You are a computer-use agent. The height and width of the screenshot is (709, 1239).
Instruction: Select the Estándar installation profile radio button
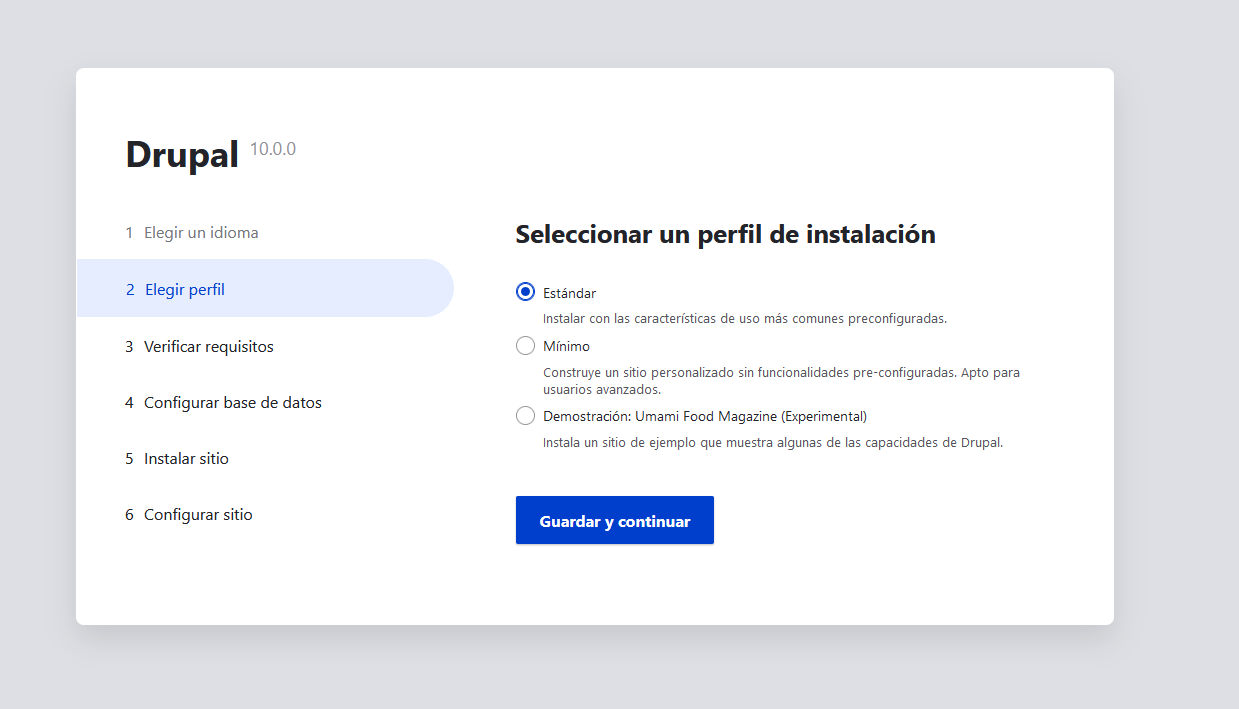pos(525,292)
